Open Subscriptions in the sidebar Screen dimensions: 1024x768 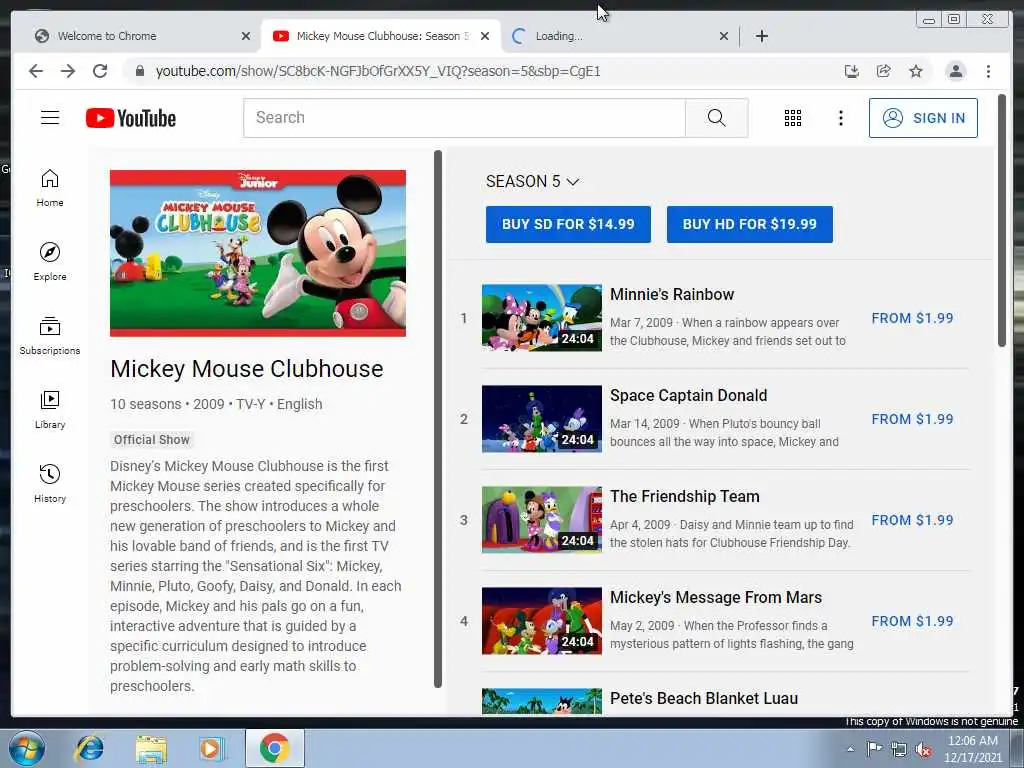coord(50,336)
